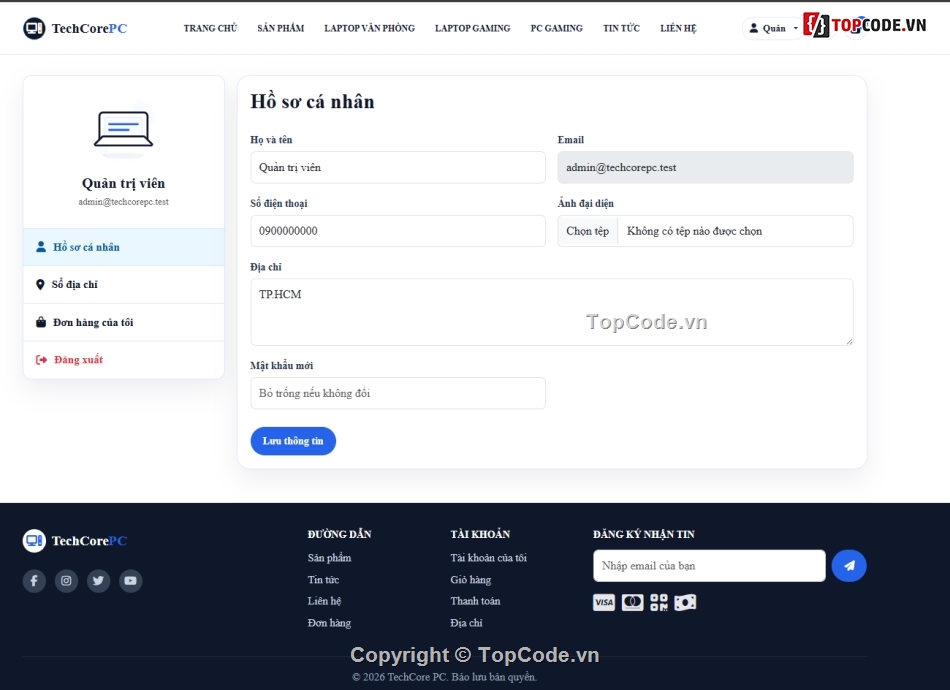Click the user icon in Quản account button
This screenshot has height=690, width=950.
click(754, 28)
